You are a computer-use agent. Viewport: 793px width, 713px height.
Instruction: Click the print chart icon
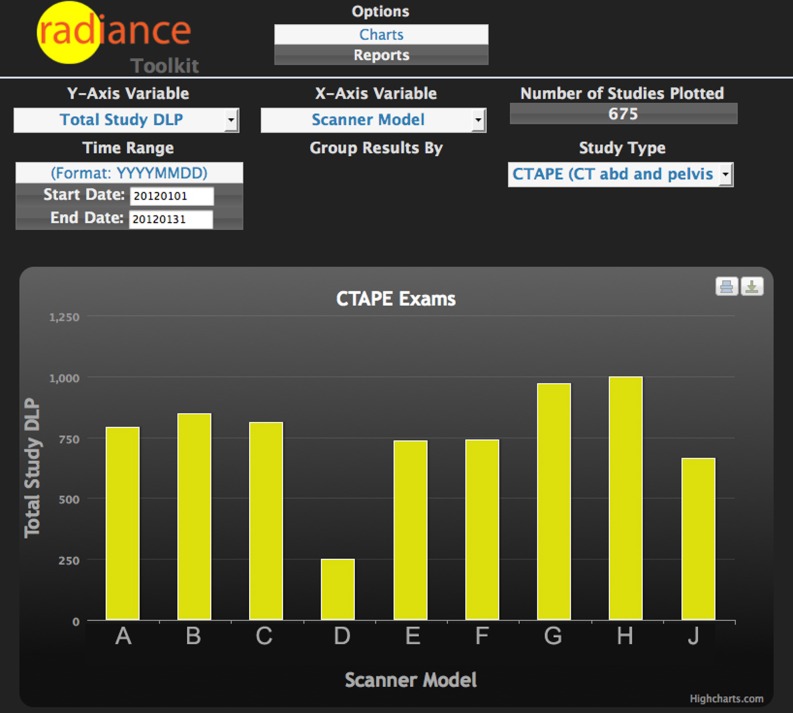pos(726,287)
